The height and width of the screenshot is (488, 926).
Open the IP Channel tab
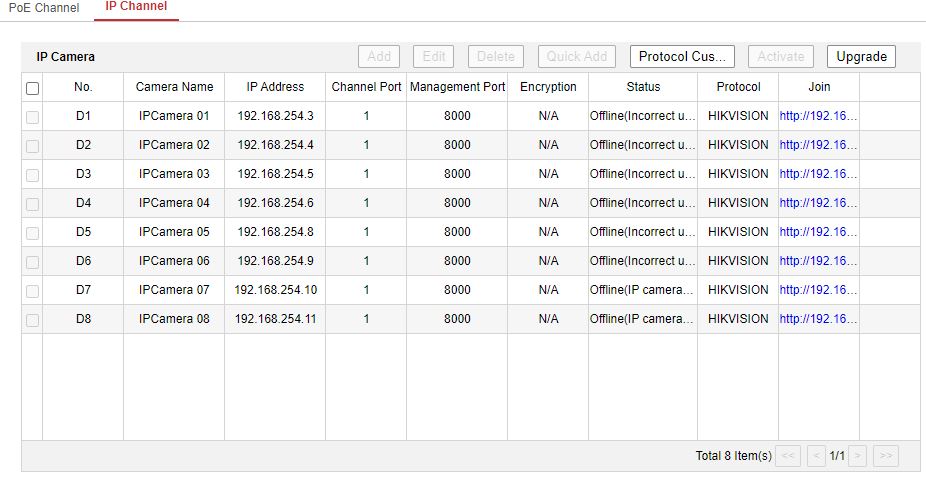click(x=136, y=7)
